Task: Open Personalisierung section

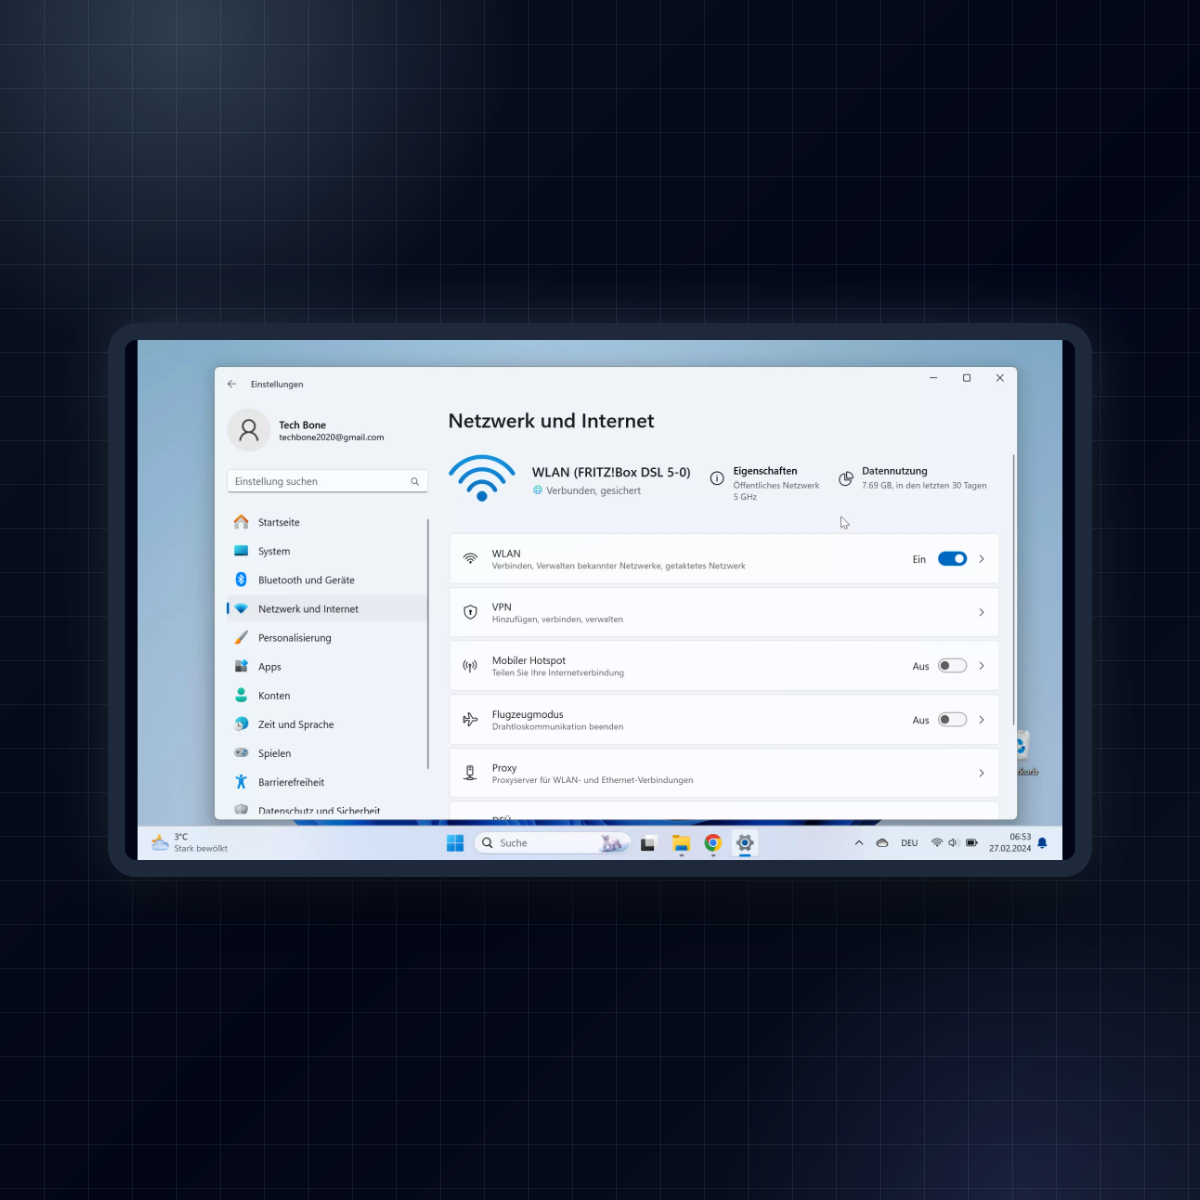Action: click(x=327, y=638)
